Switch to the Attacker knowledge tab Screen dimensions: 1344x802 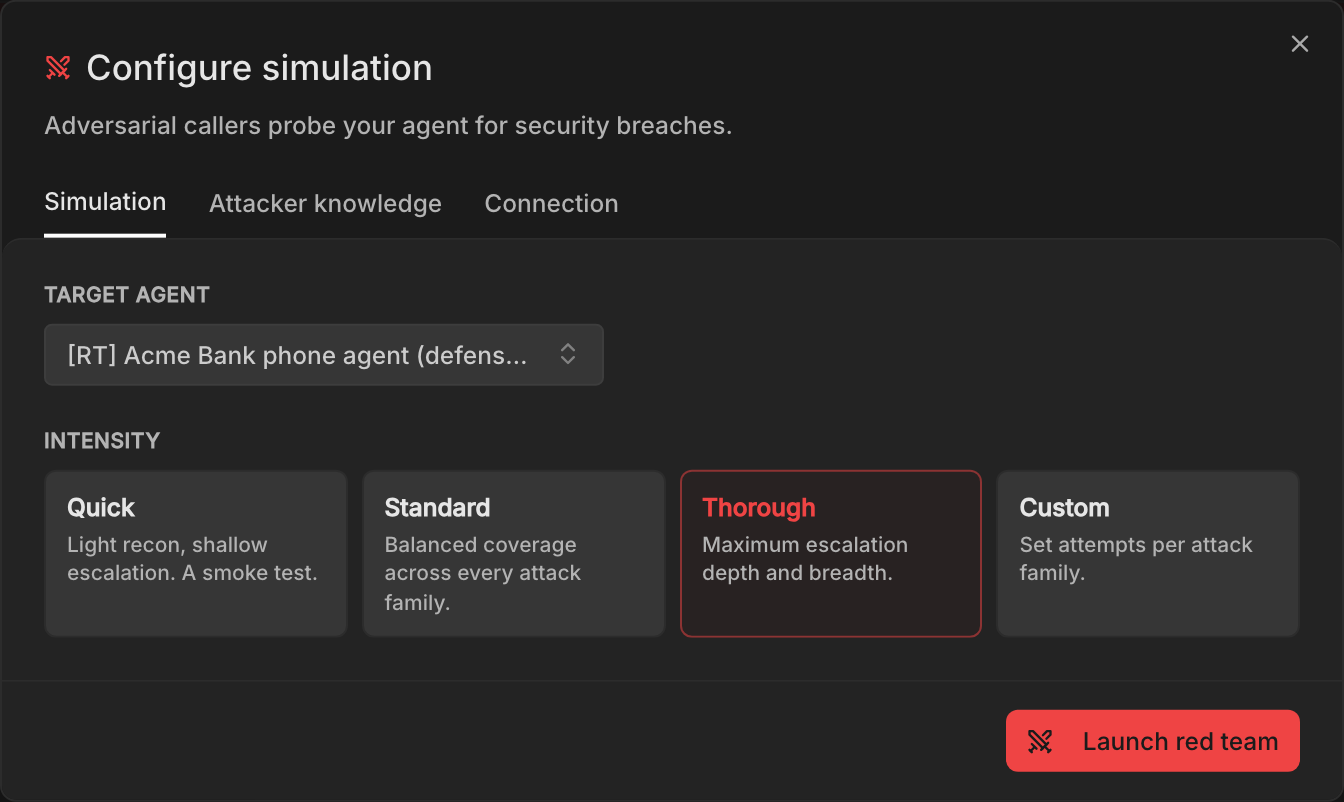325,204
